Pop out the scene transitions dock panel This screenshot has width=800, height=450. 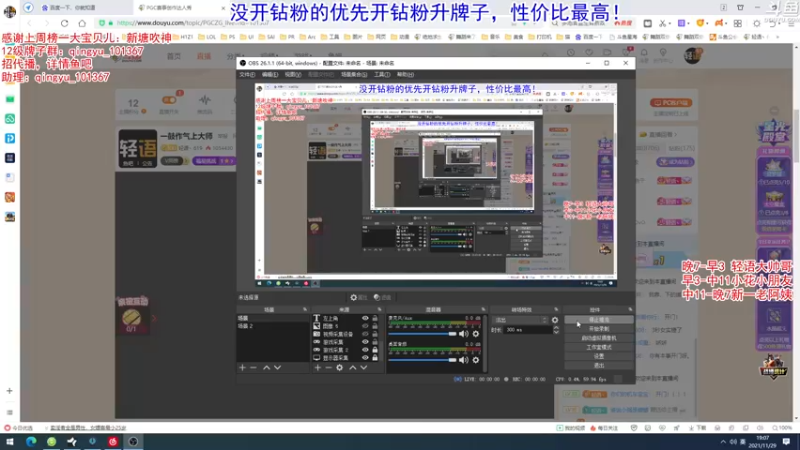click(556, 310)
